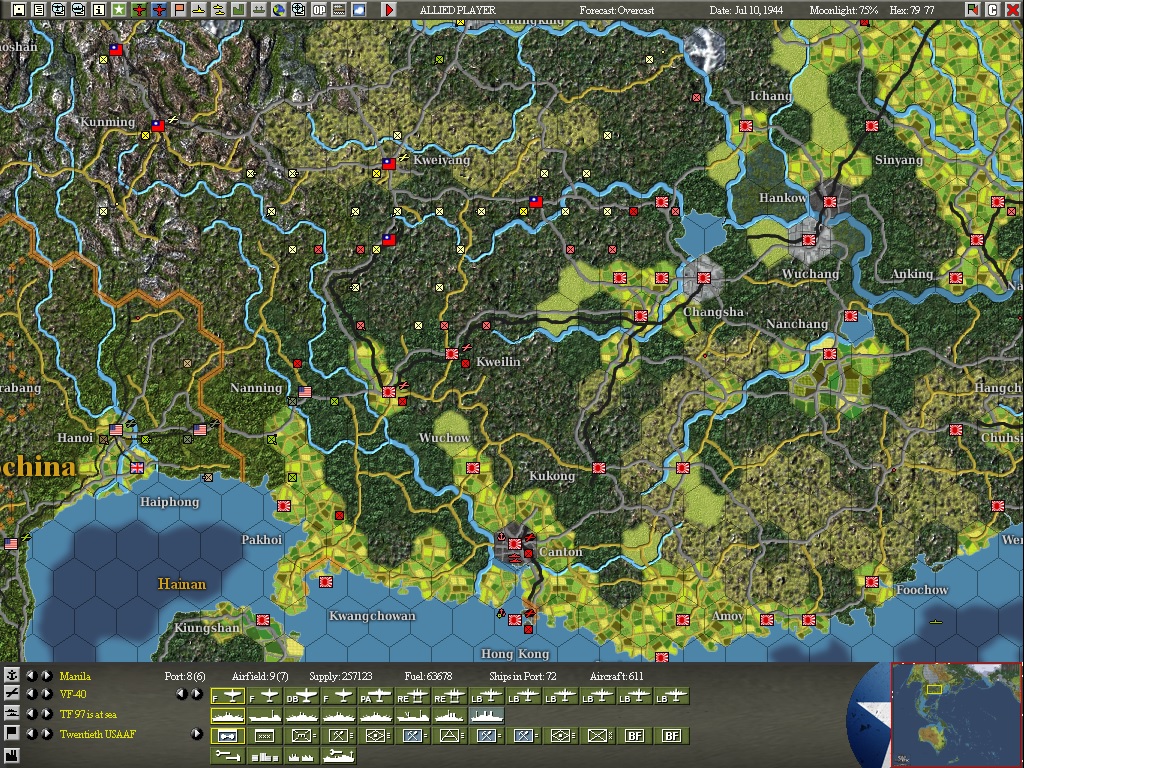Click the cloud weather toolbar icon
This screenshot has width=1152, height=768.
(359, 10)
